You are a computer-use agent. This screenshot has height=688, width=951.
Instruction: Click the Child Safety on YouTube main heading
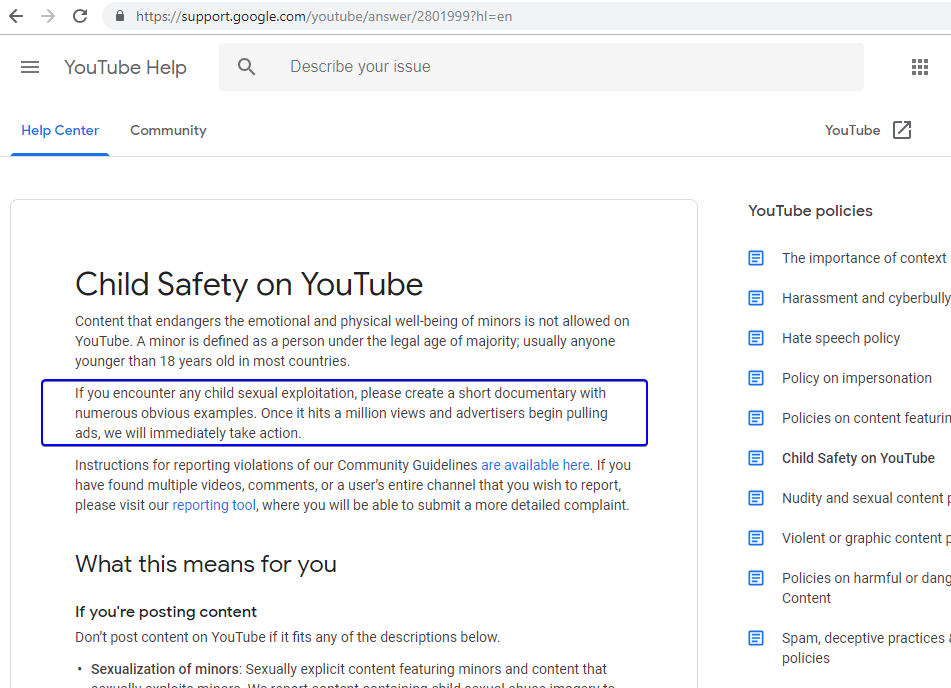249,285
